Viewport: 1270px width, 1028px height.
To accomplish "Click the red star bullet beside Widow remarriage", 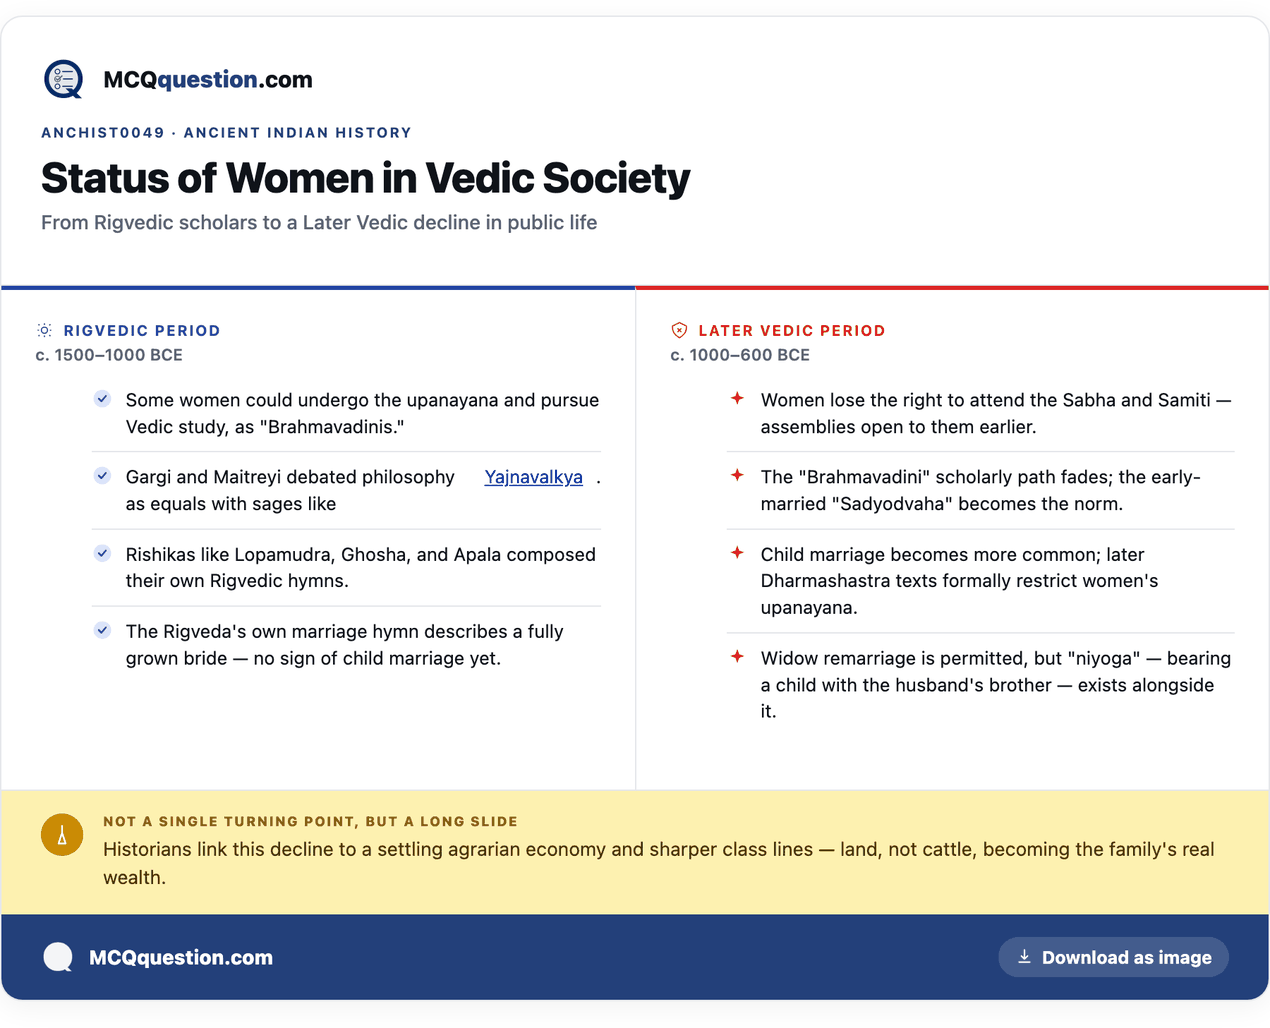I will (x=737, y=657).
